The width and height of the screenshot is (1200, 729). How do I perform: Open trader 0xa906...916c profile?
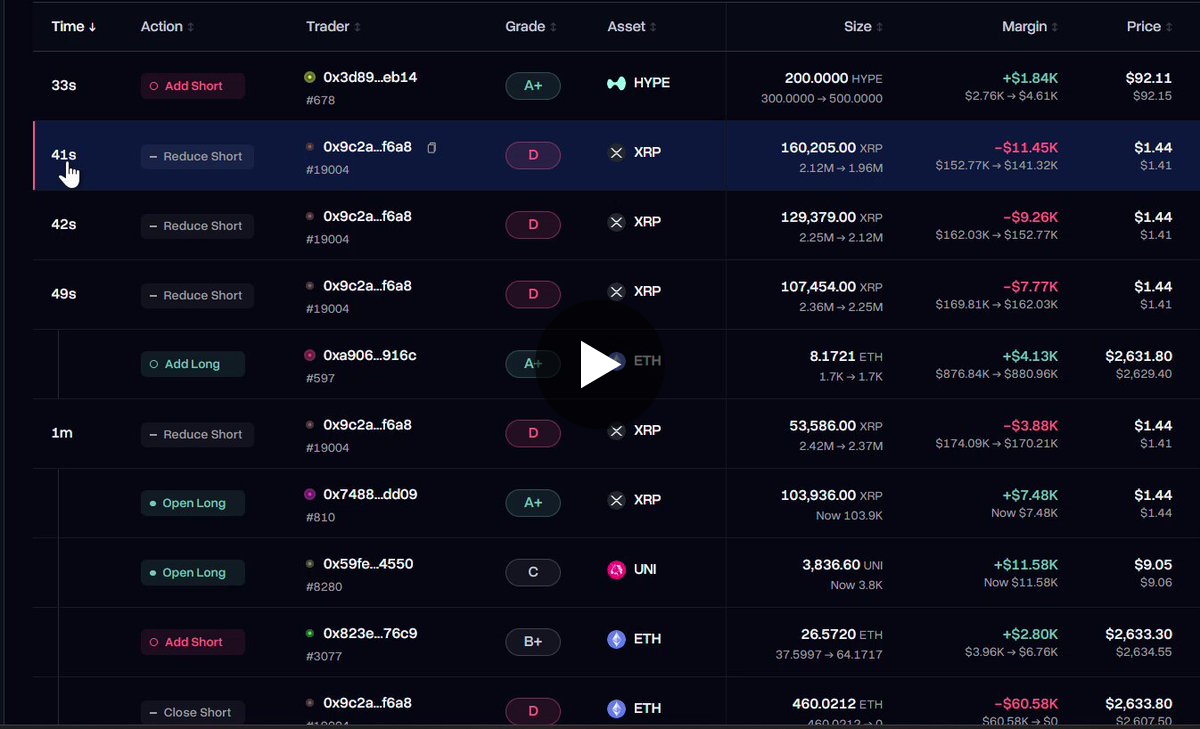[x=370, y=355]
